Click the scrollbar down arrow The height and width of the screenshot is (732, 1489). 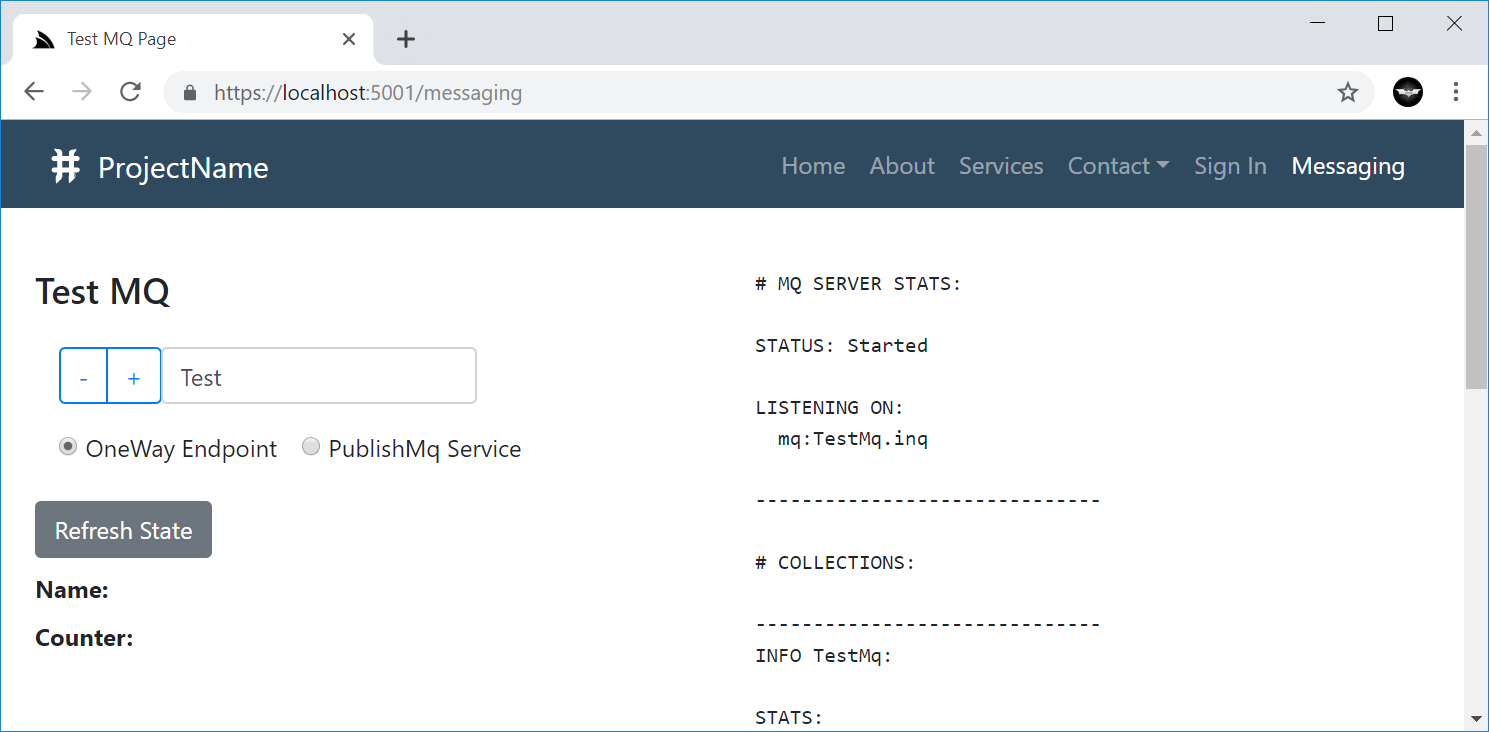click(1475, 719)
